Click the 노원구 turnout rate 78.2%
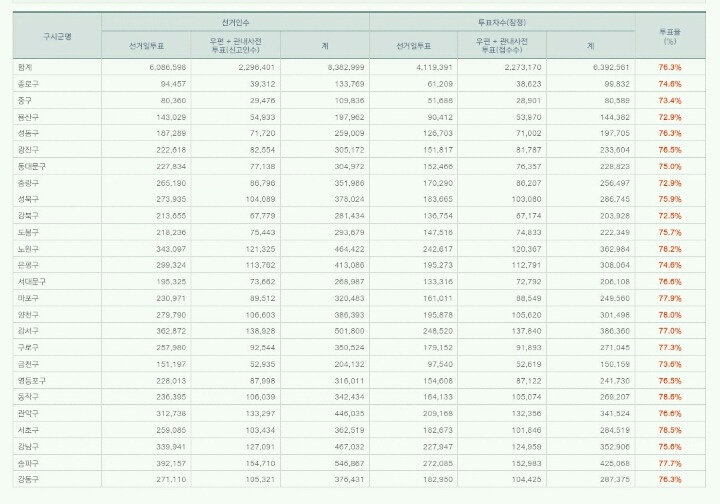Image resolution: width=720 pixels, height=504 pixels. (x=670, y=249)
